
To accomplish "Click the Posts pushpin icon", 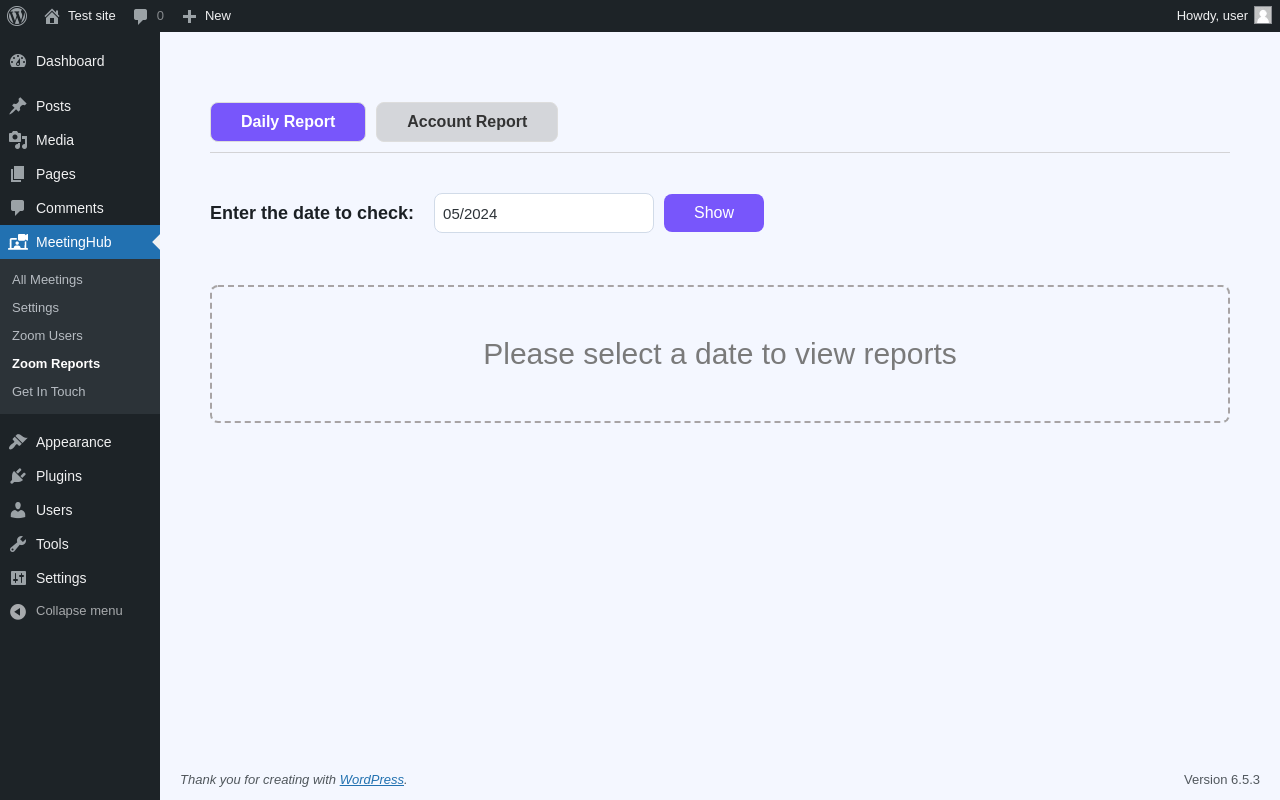I will click(x=18, y=106).
